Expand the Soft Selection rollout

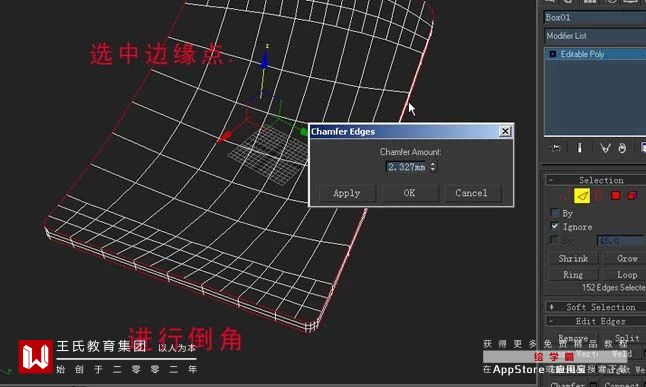[596, 307]
